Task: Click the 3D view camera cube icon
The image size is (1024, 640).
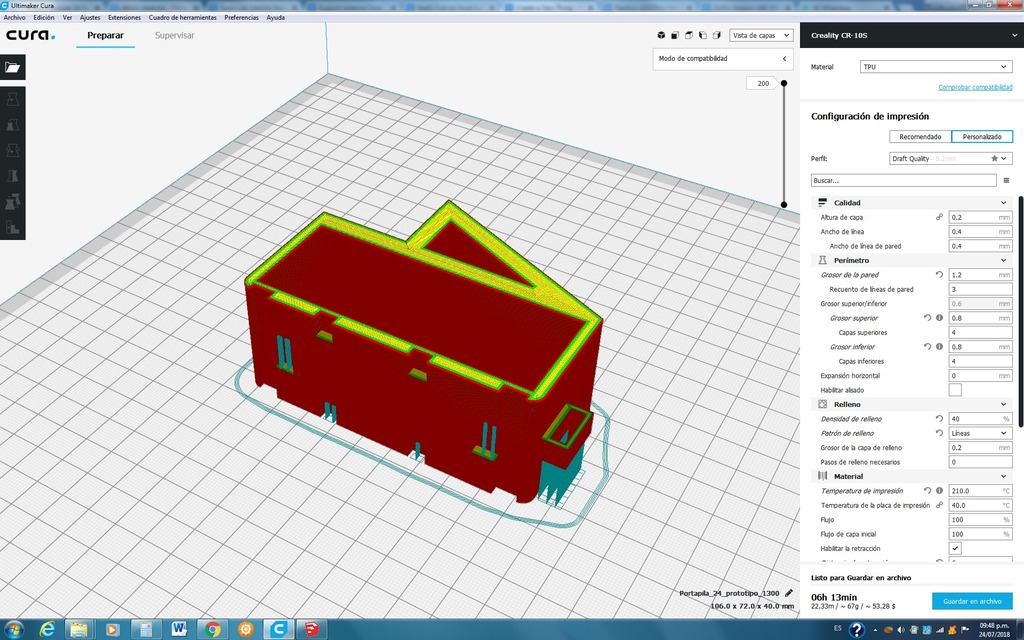Action: [660, 35]
